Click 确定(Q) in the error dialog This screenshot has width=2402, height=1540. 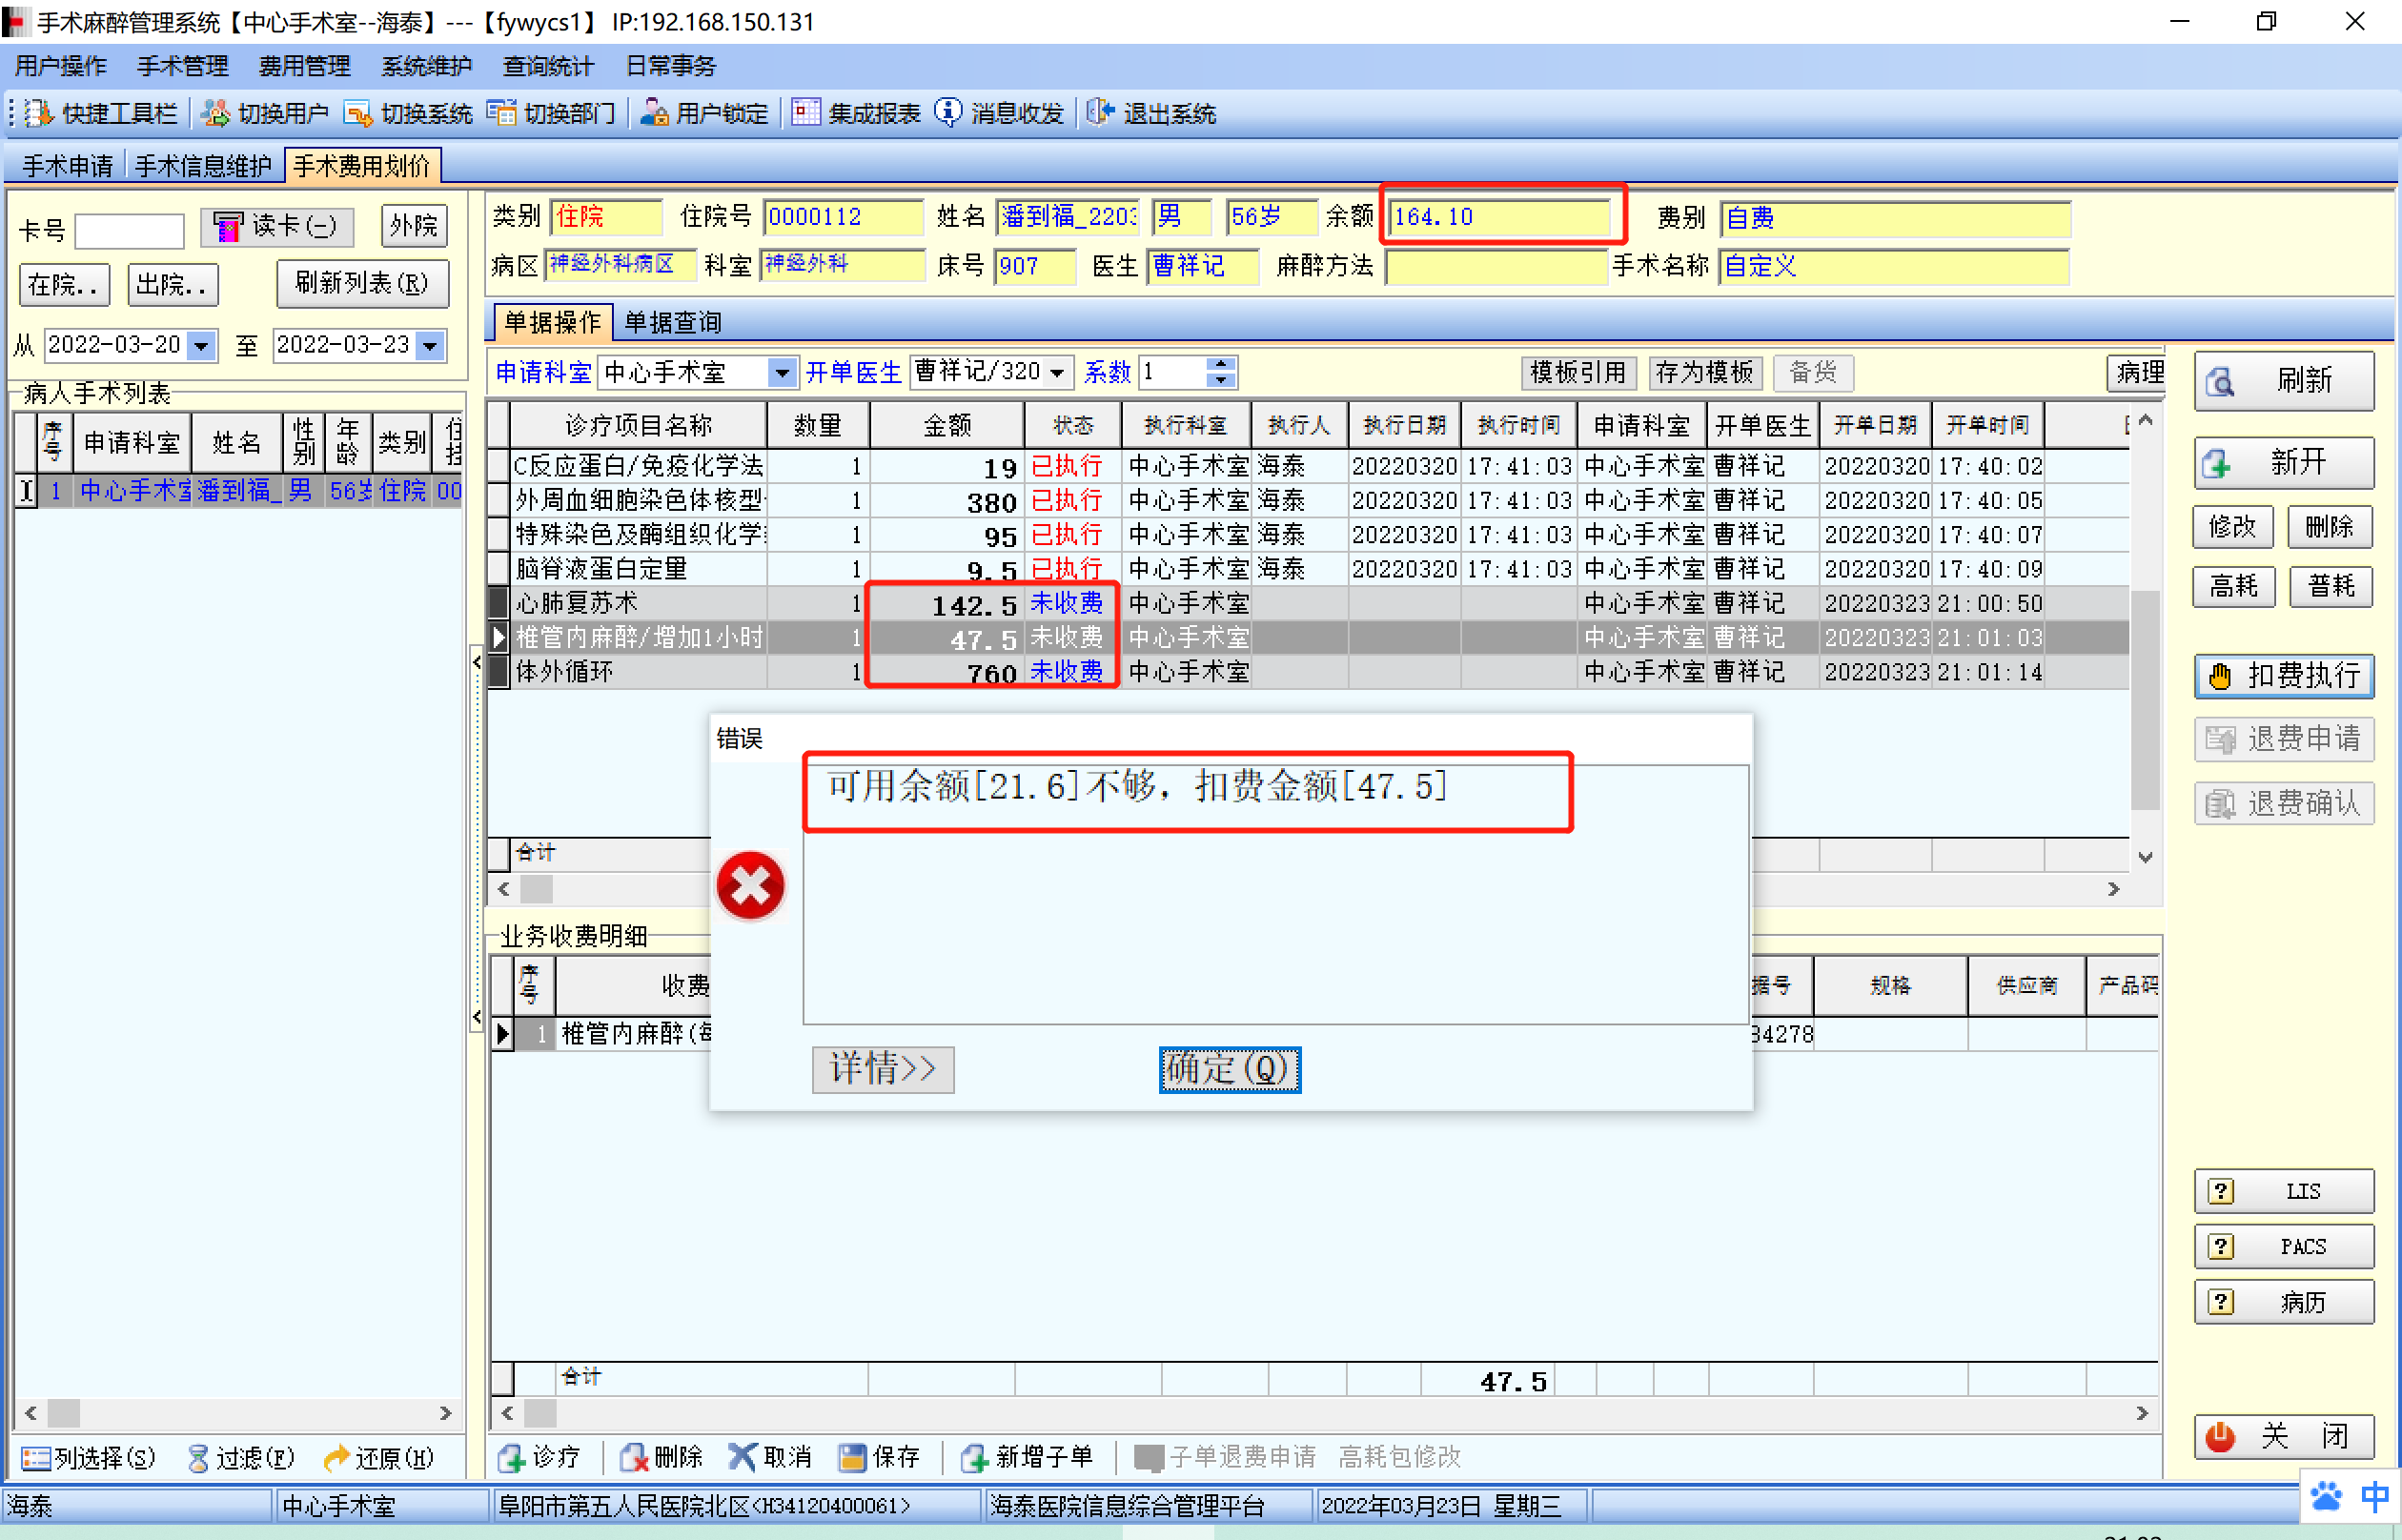click(1229, 1069)
